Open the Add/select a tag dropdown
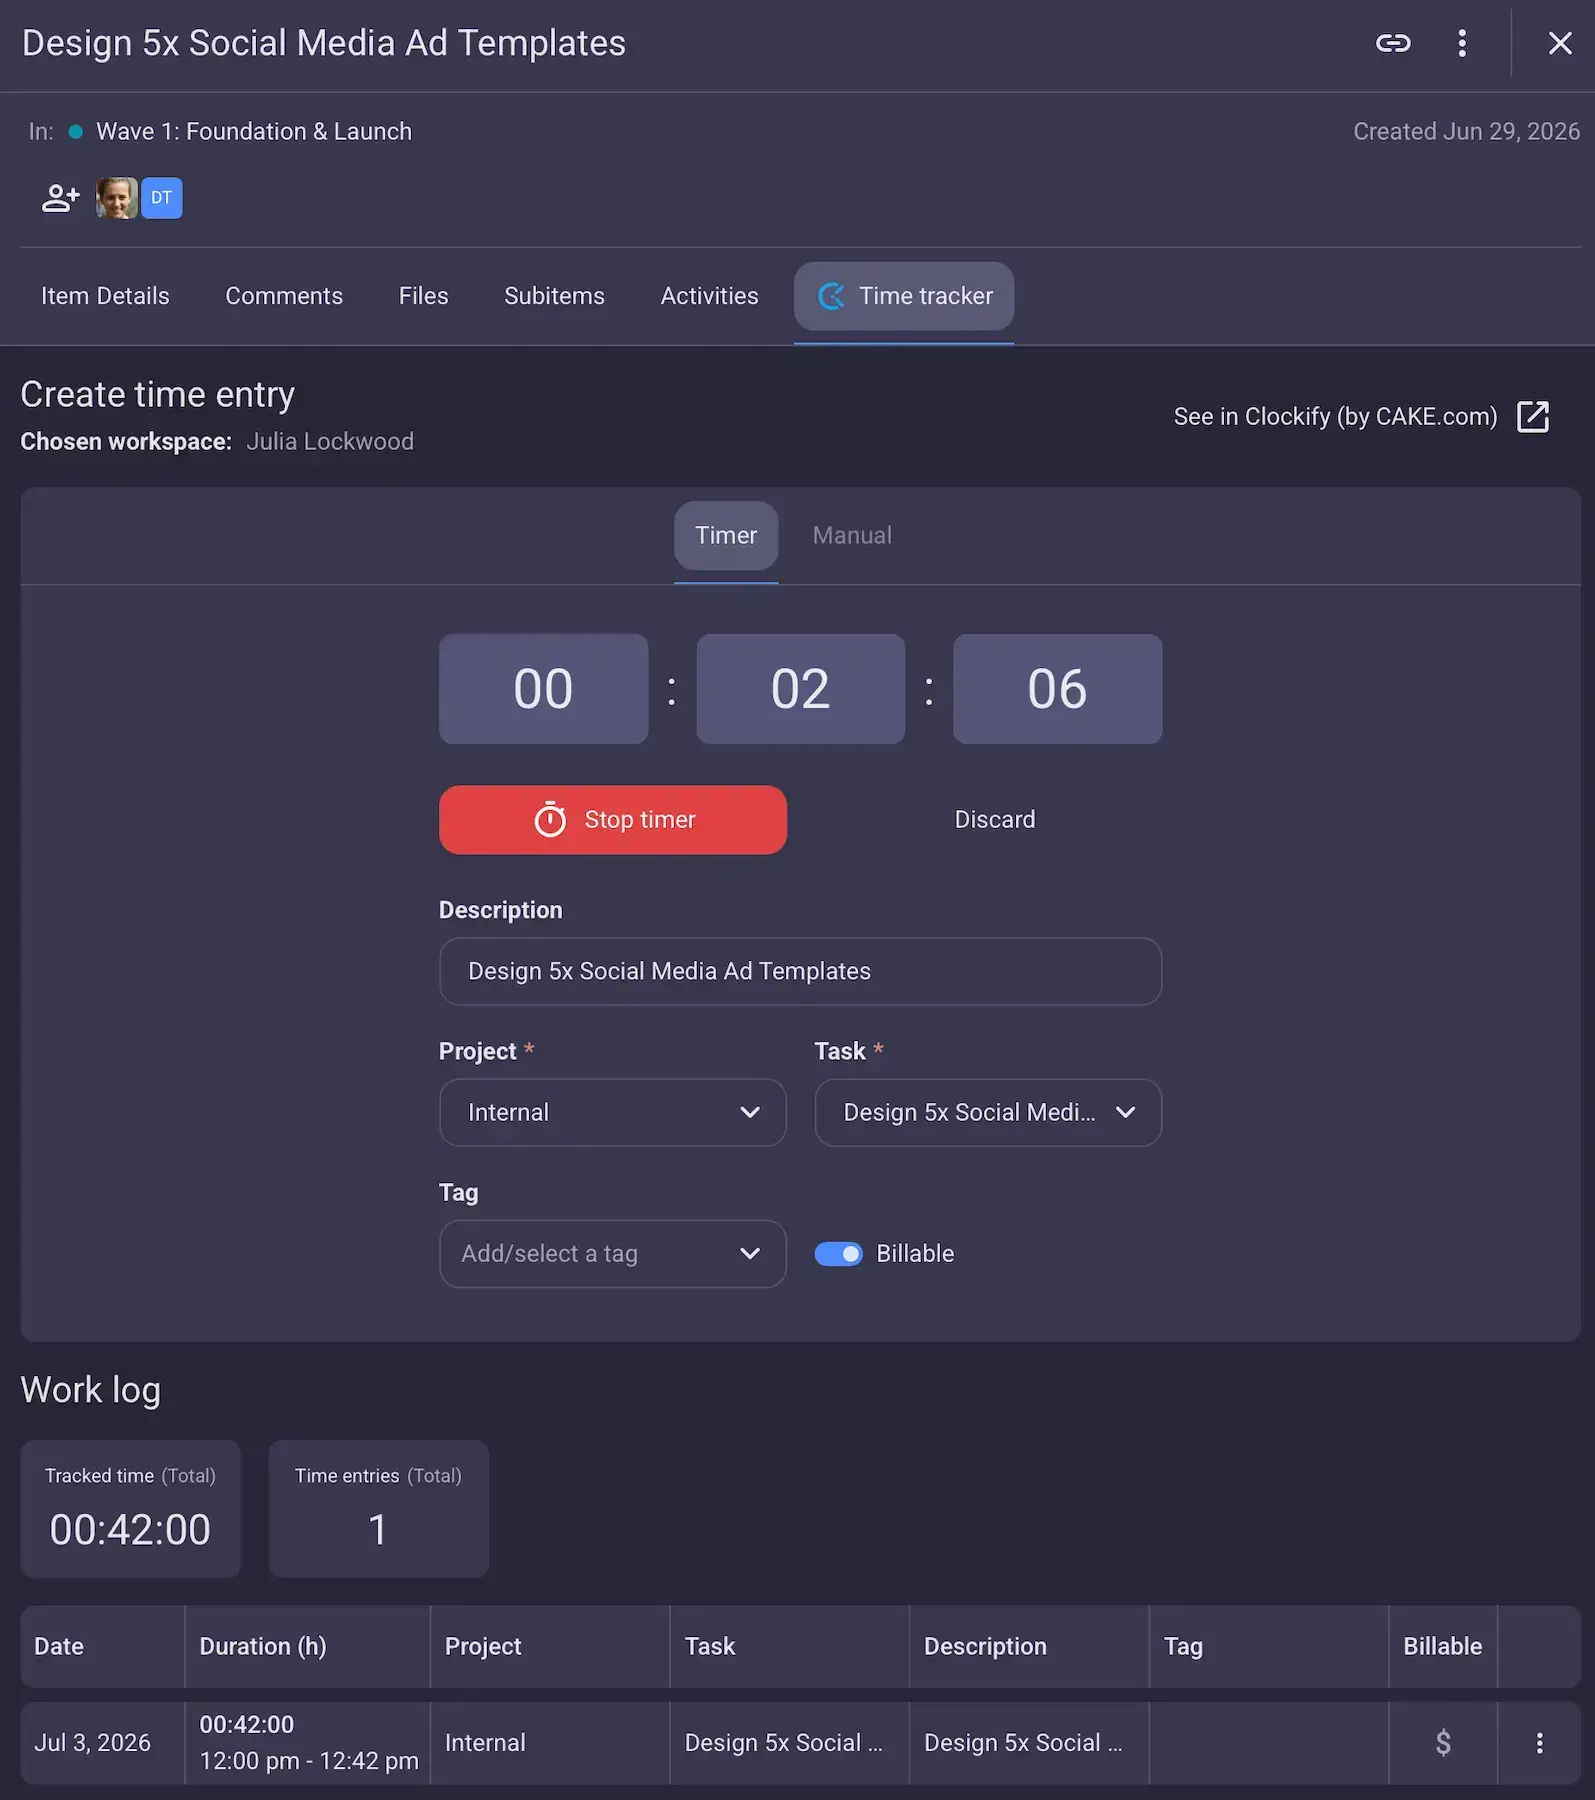Screen dimensions: 1595x1800 pos(613,1254)
